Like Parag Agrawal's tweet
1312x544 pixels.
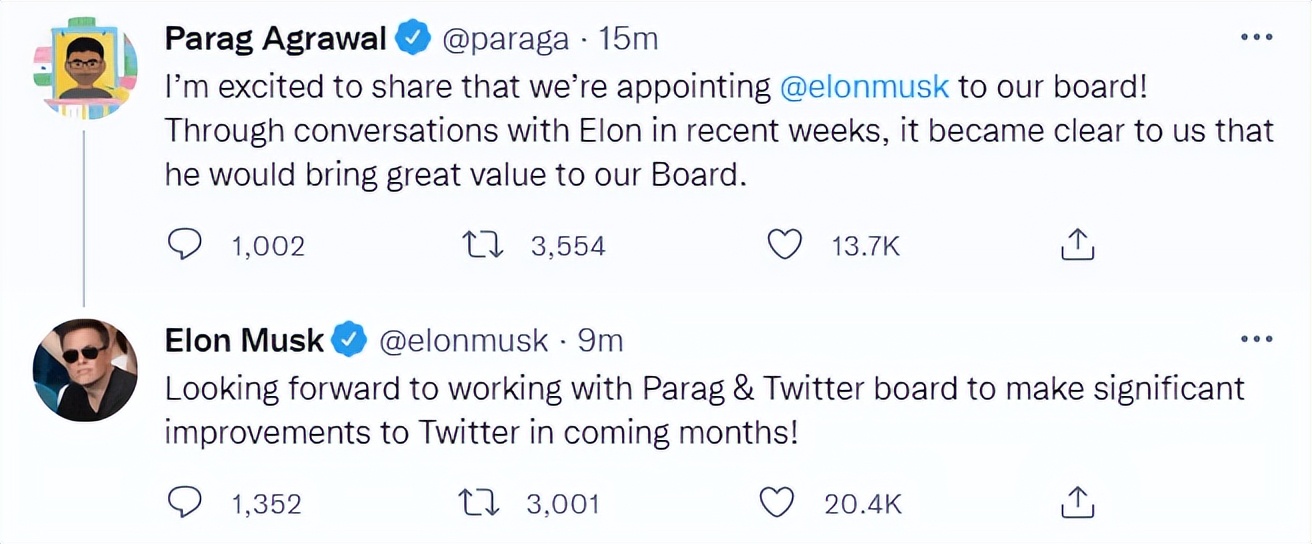(x=787, y=245)
